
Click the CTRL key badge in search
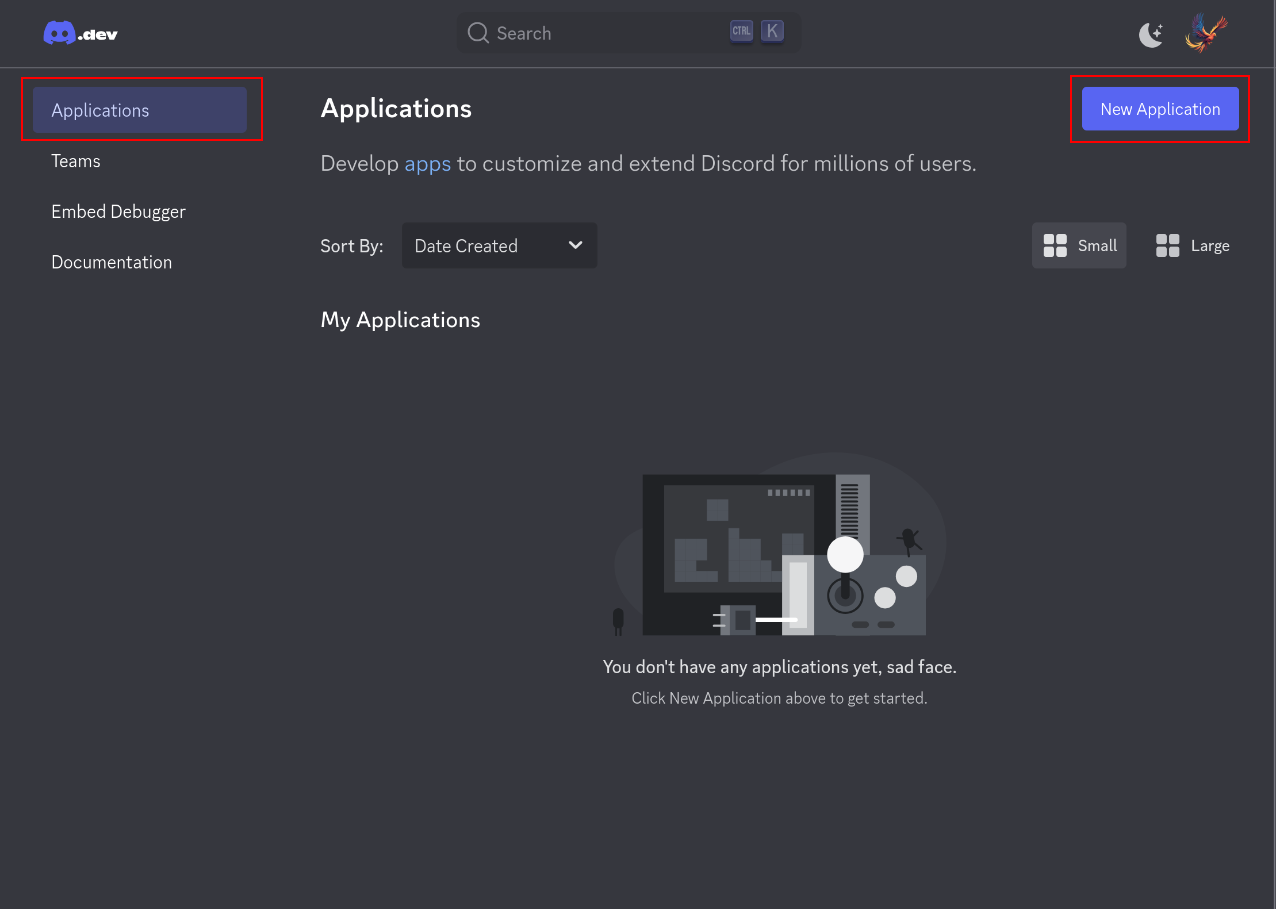pos(741,31)
